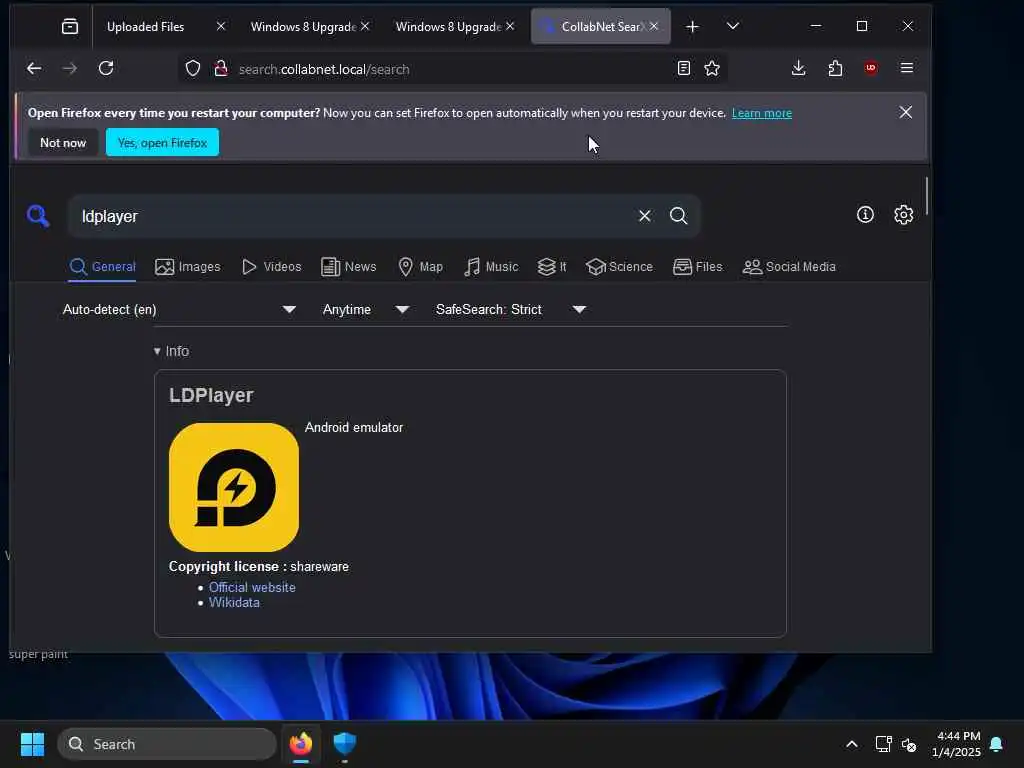The height and width of the screenshot is (768, 1024).
Task: Open a new tab with the plus button
Action: [x=692, y=27]
